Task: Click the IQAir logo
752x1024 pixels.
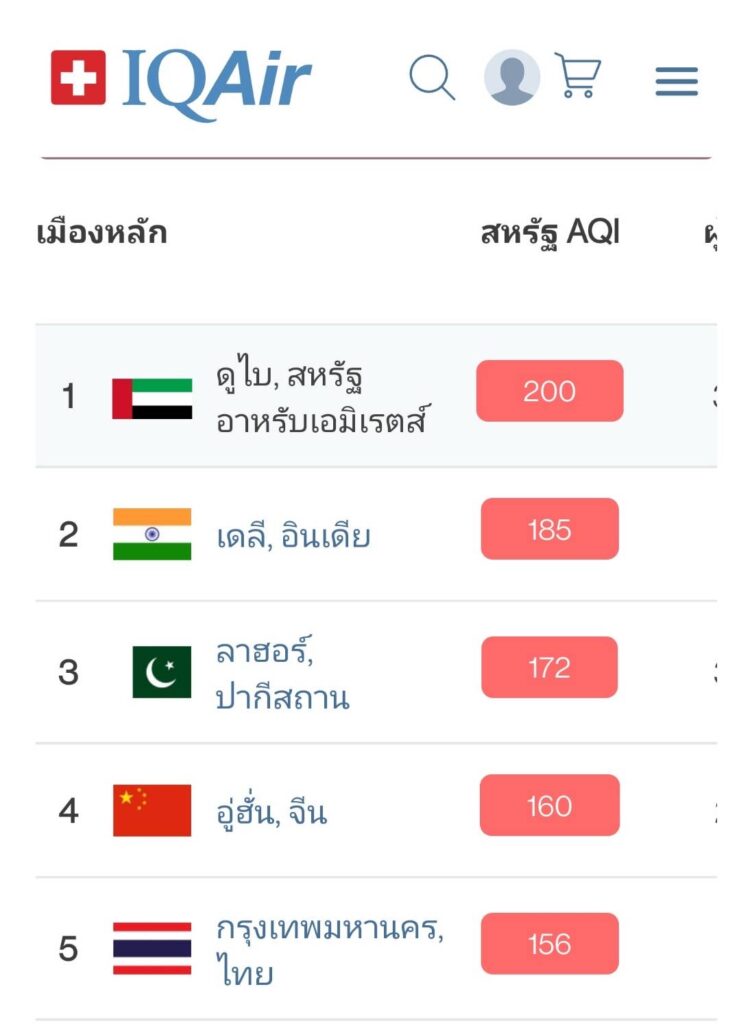Action: coord(181,79)
